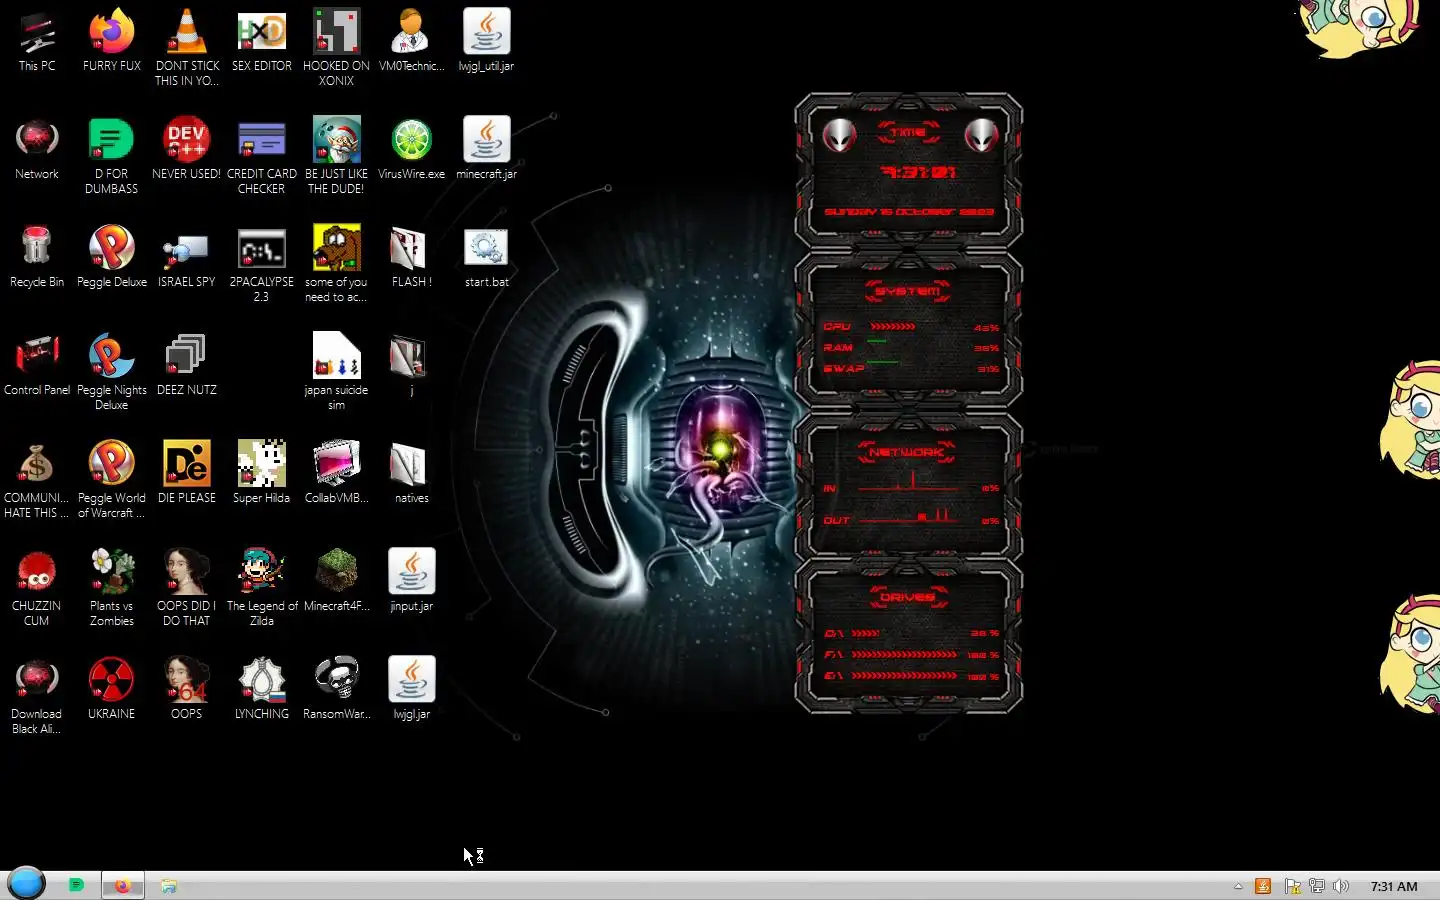Open the UKRAINE radiation-symbol shortcut
Screen dimensions: 1440x900
coord(112,690)
